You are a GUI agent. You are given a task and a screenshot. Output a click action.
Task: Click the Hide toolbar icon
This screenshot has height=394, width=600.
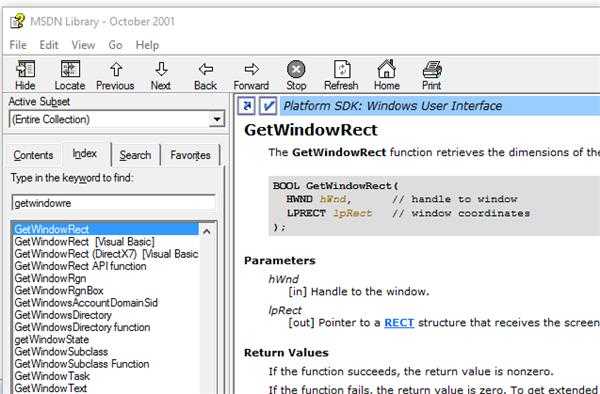pyautogui.click(x=25, y=75)
